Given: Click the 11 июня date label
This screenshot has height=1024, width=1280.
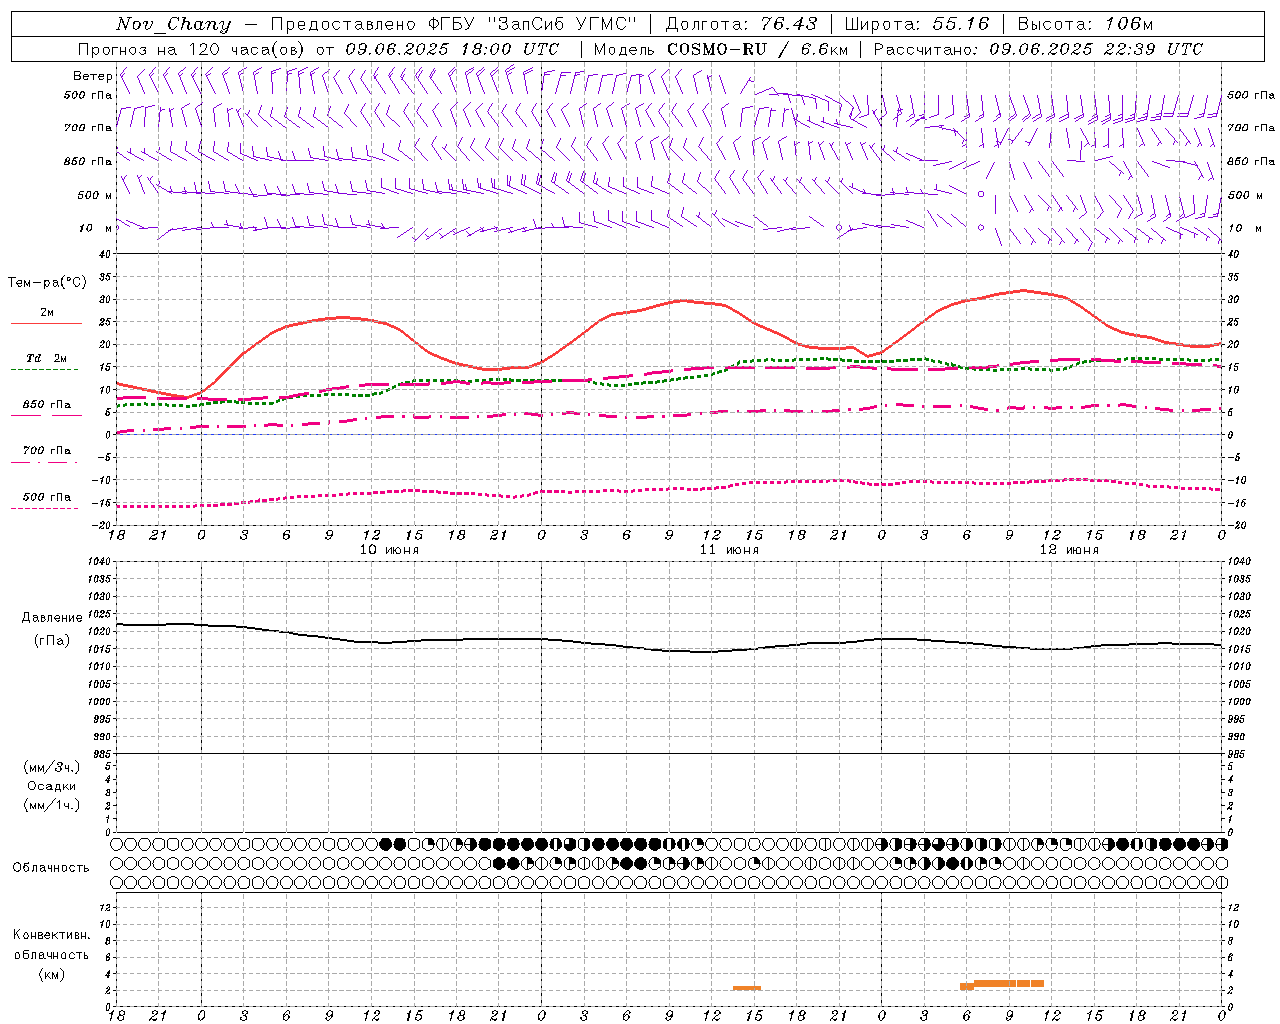Looking at the screenshot, I should [x=730, y=549].
